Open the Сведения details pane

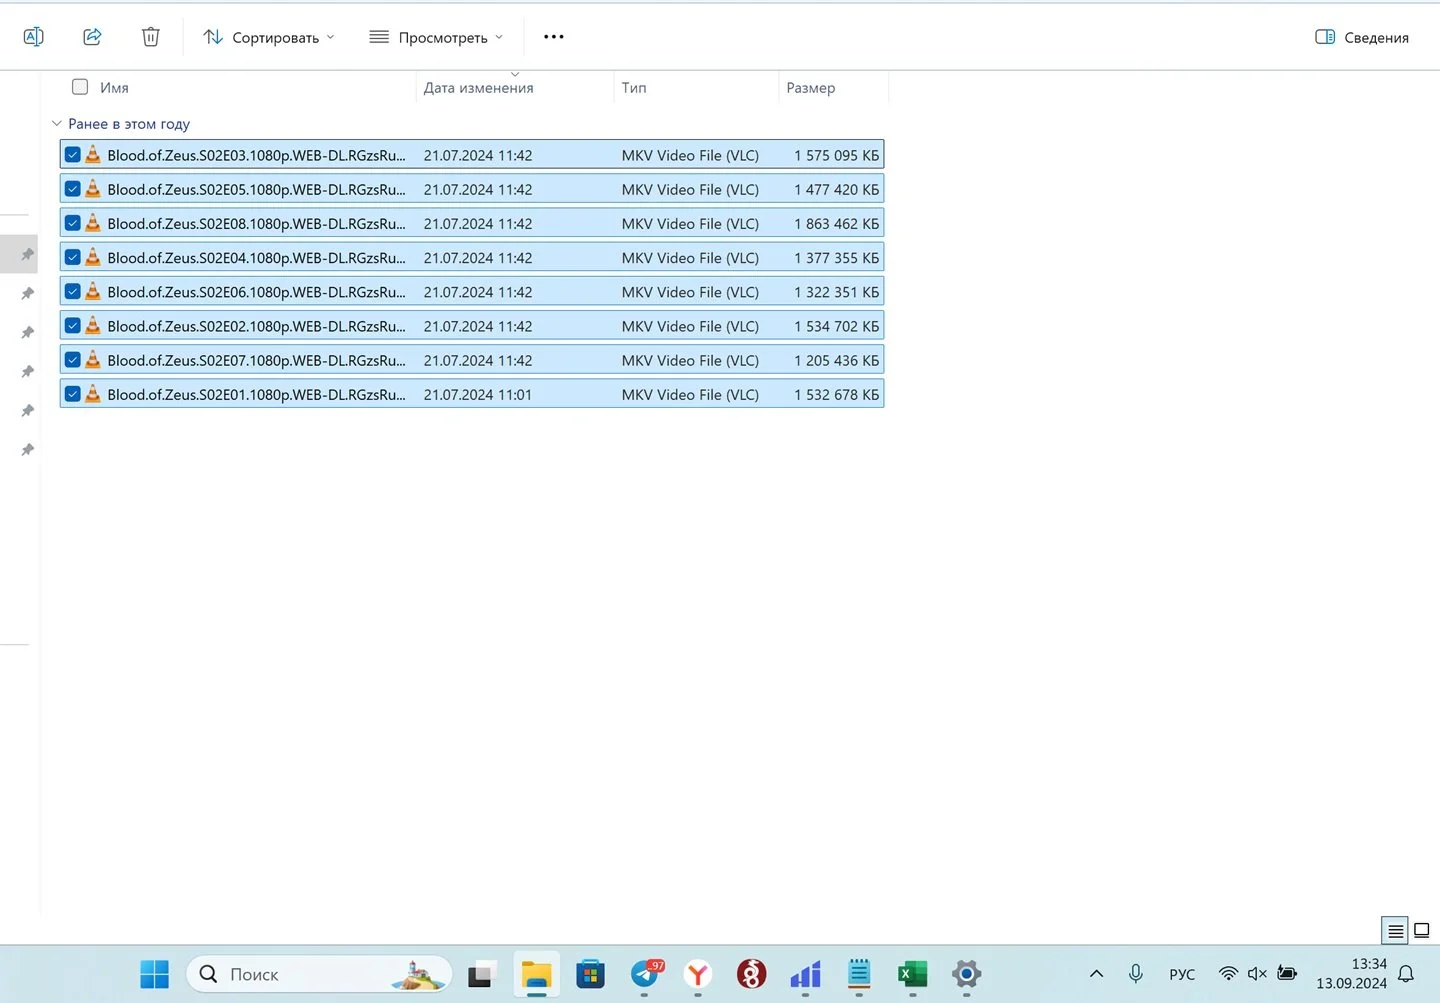pos(1362,37)
